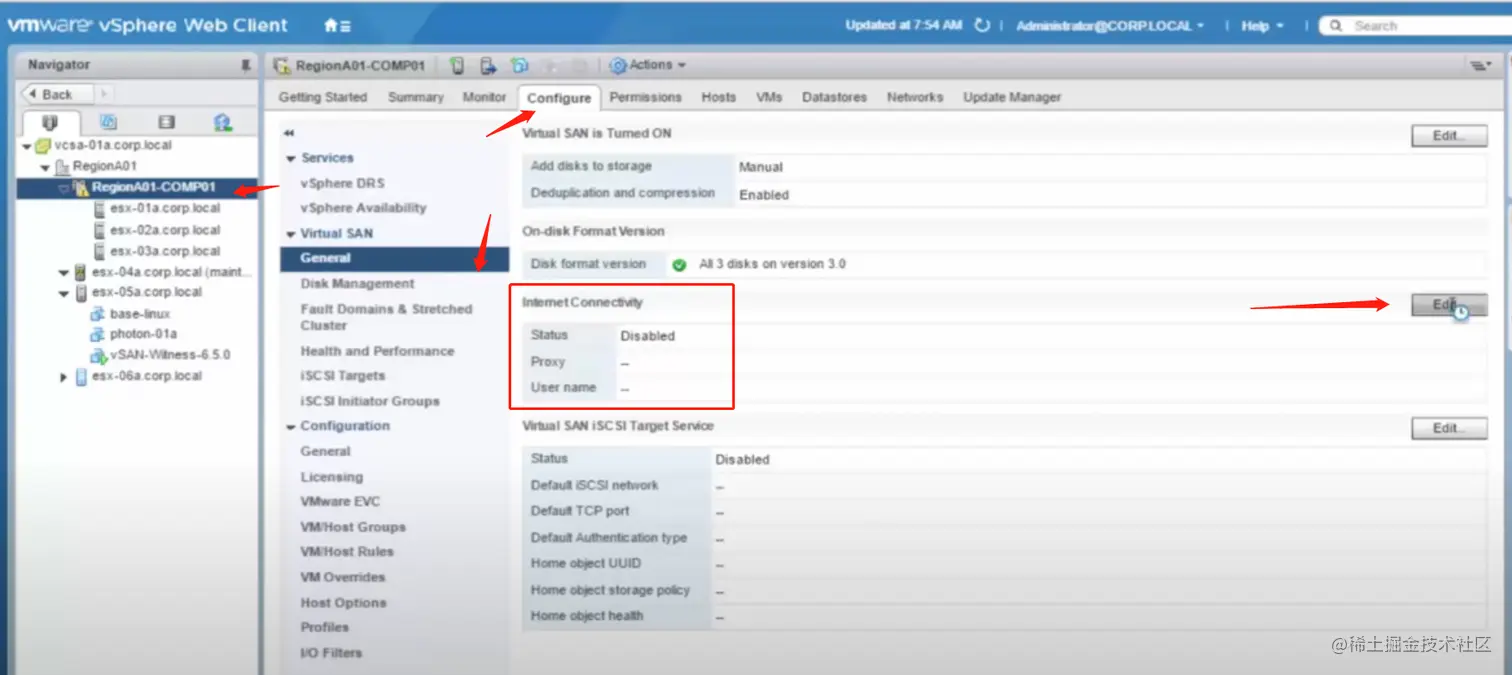Click the base-linux VM icon

(x=98, y=314)
